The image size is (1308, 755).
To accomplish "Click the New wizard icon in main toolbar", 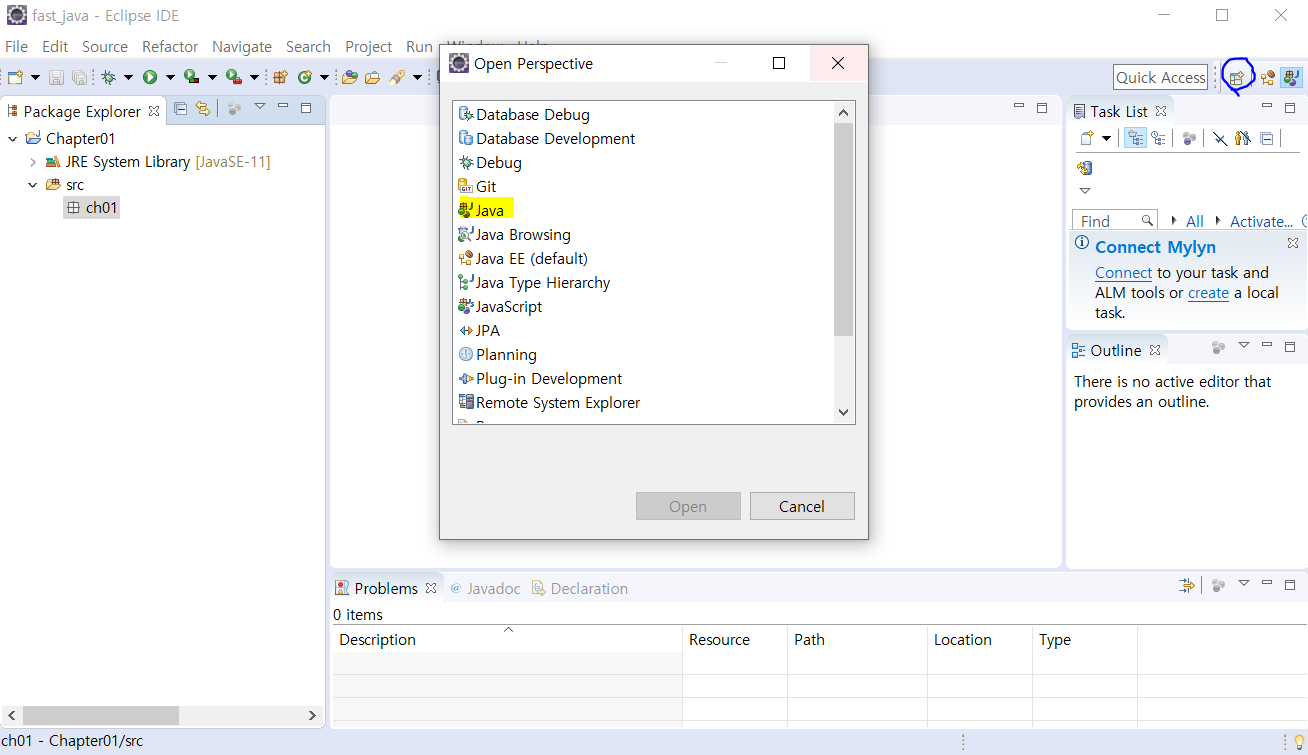I will (x=15, y=77).
